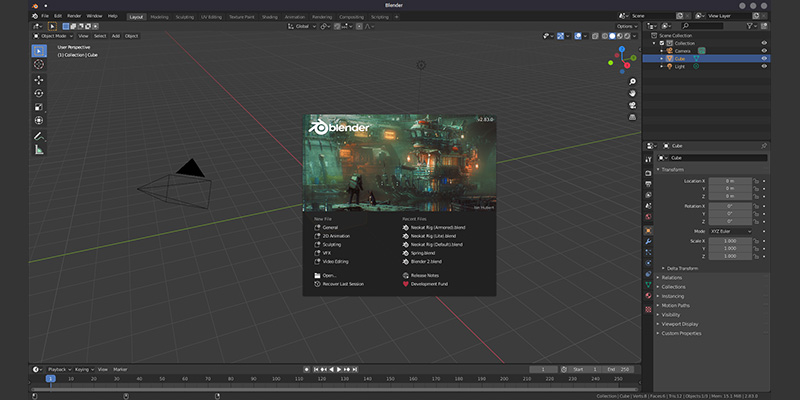Toggle auto keying record button
This screenshot has width=800, height=400.
pyautogui.click(x=307, y=369)
